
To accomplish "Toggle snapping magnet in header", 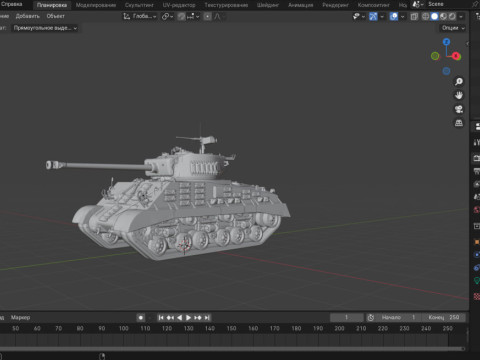I will point(181,16).
